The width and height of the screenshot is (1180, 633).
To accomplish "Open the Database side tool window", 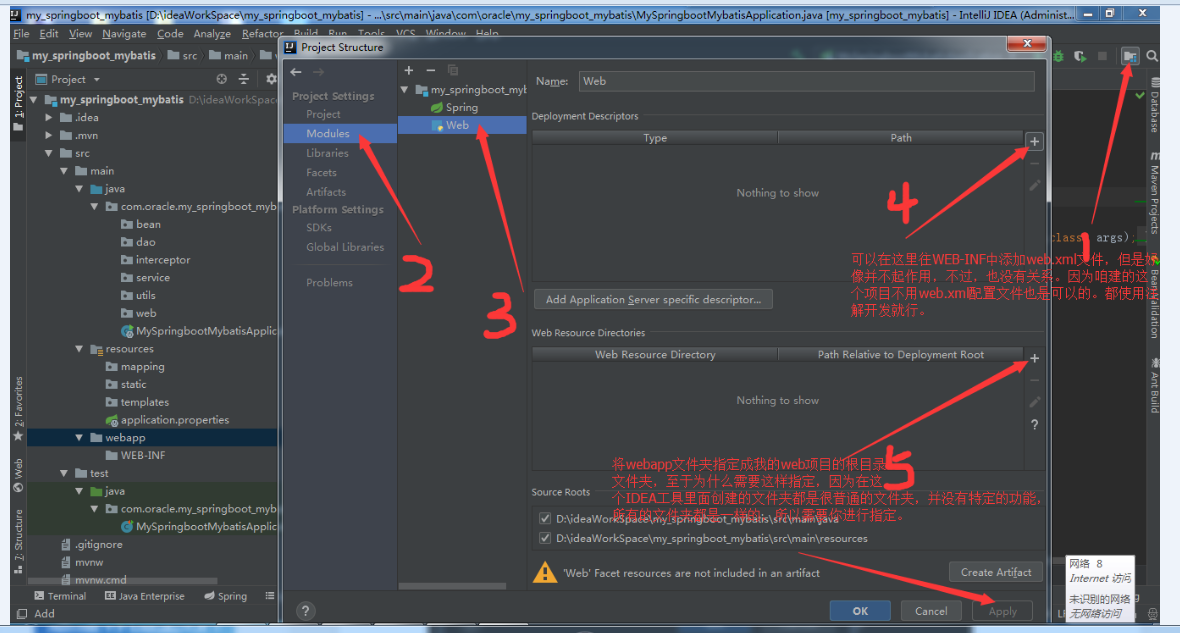I will click(x=1154, y=107).
